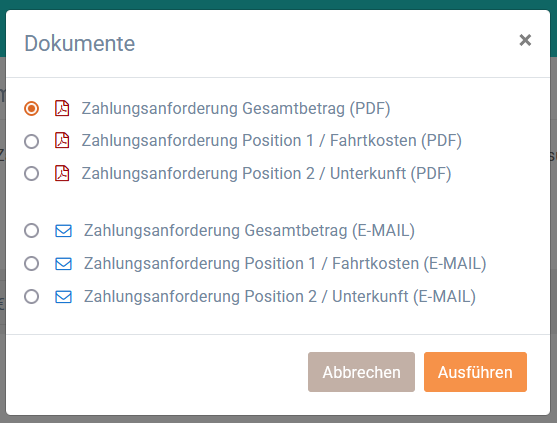Click the Ausführen button

click(475, 372)
